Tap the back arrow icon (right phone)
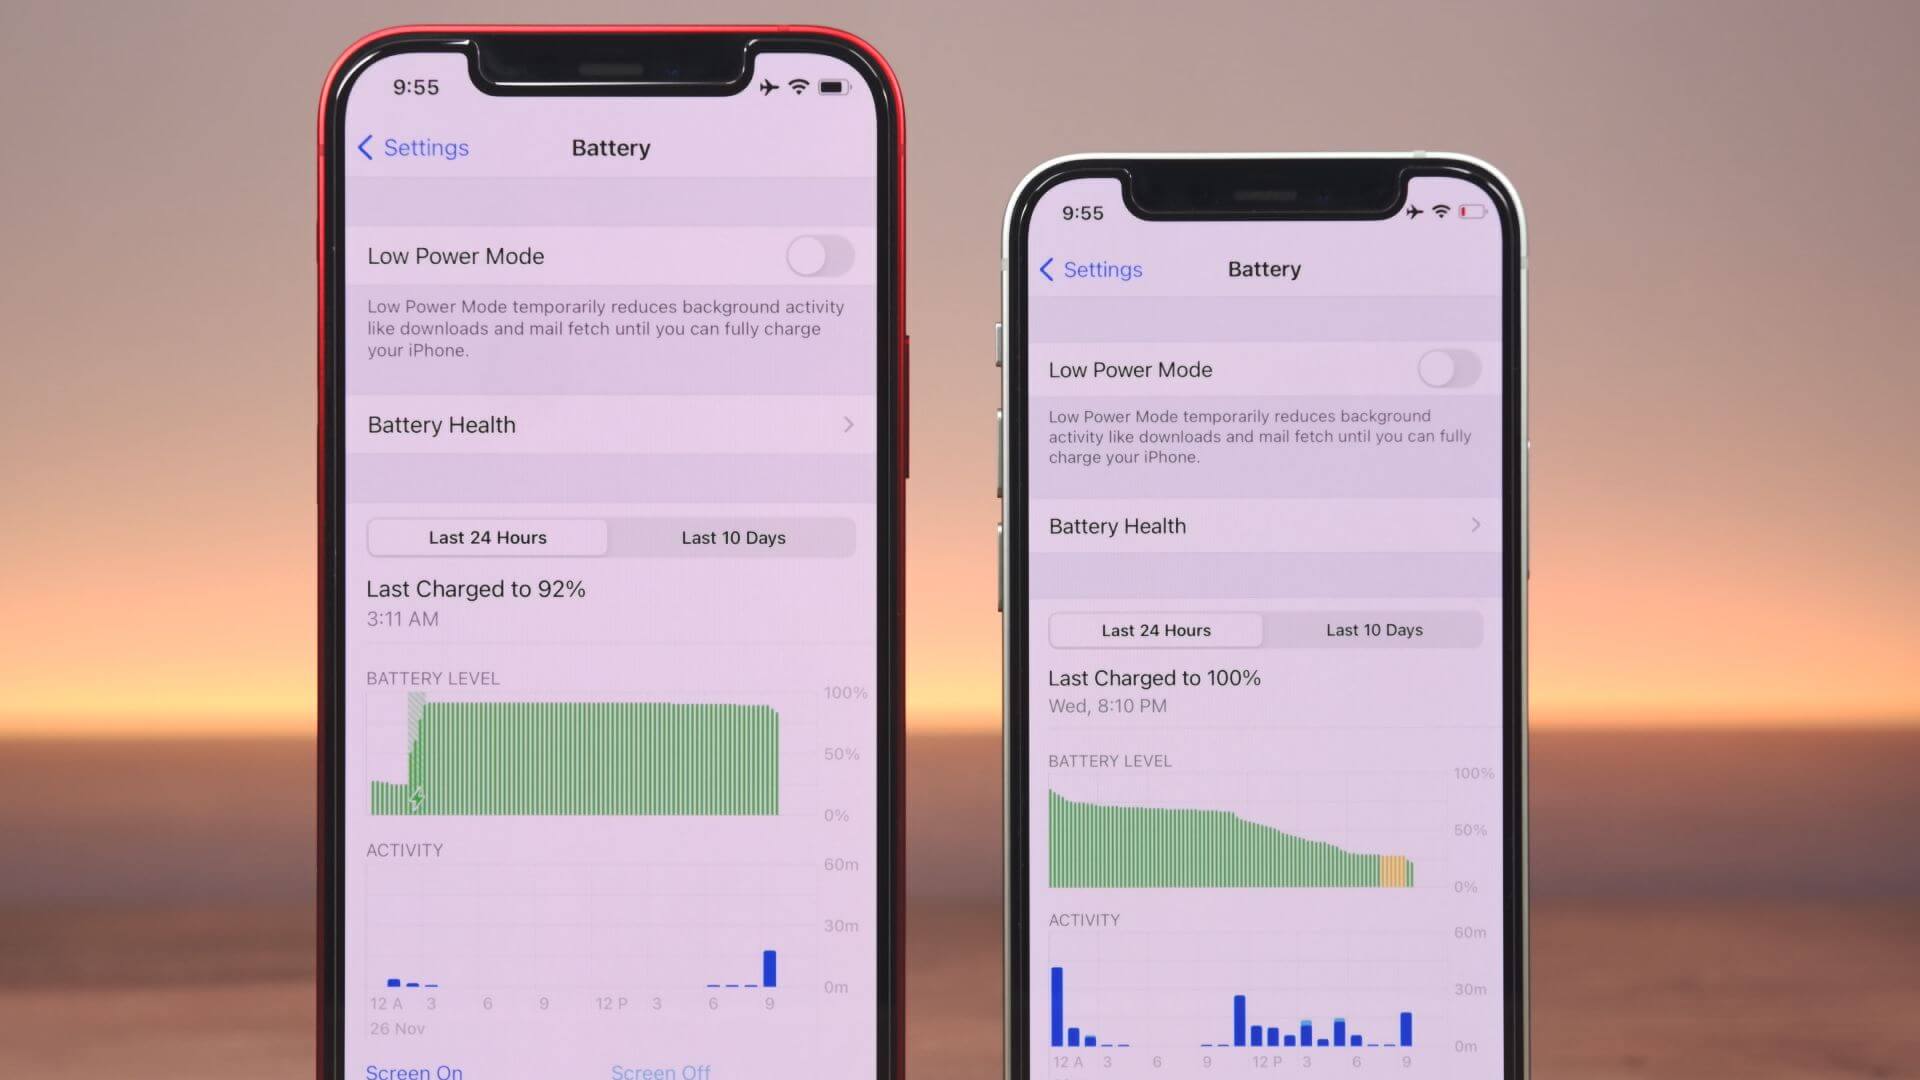The width and height of the screenshot is (1920, 1080). pos(1047,268)
